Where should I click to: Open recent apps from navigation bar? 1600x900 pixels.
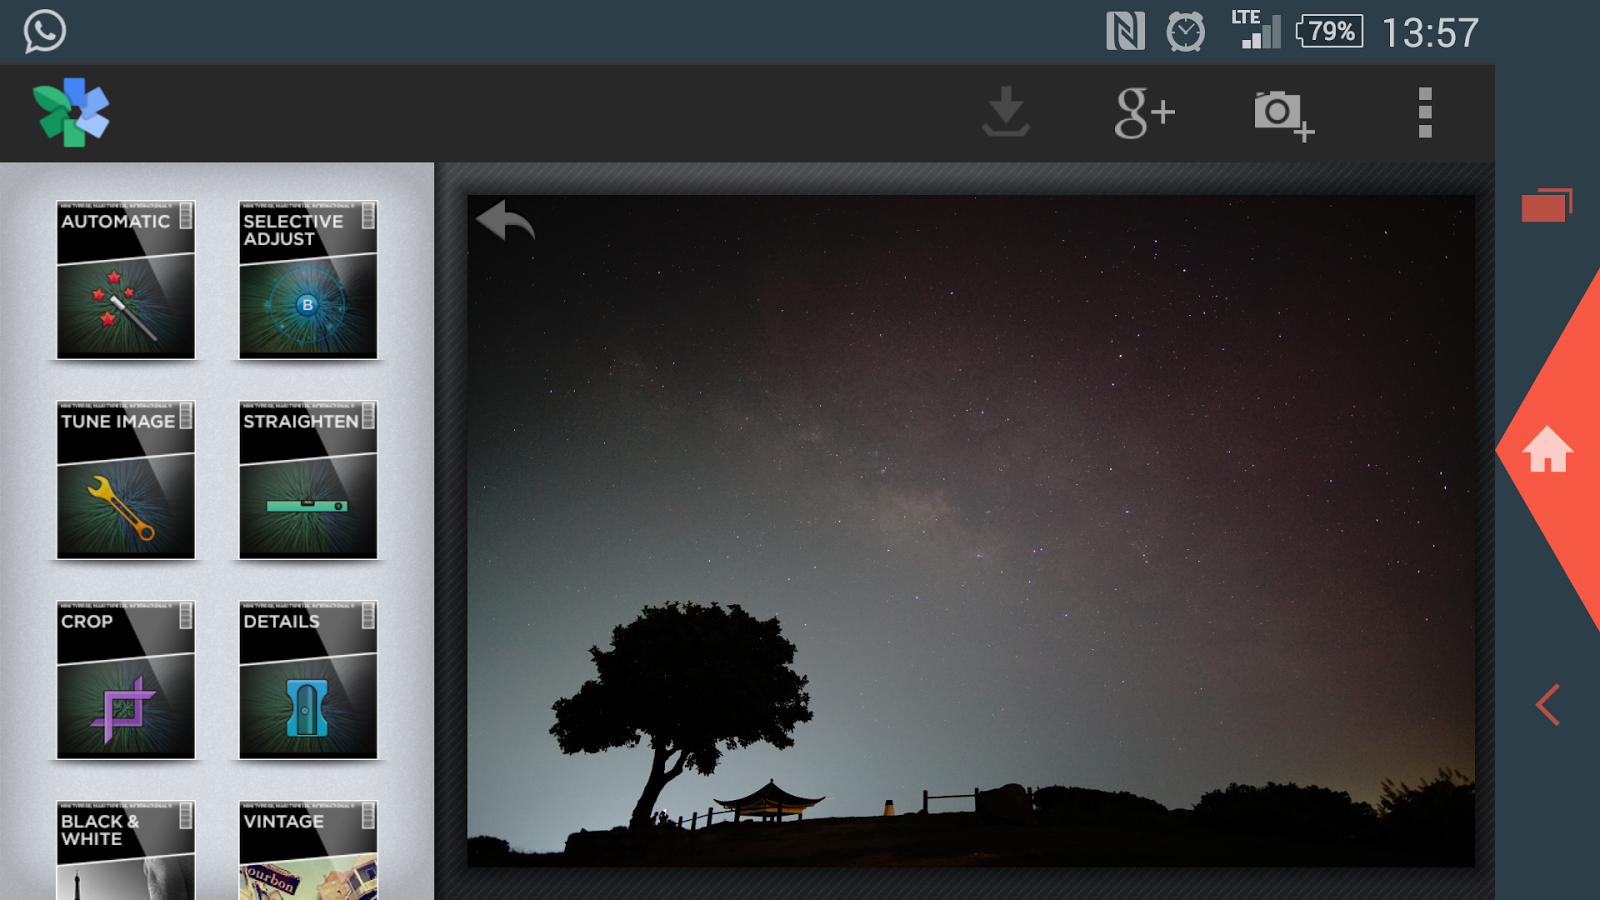[1547, 205]
